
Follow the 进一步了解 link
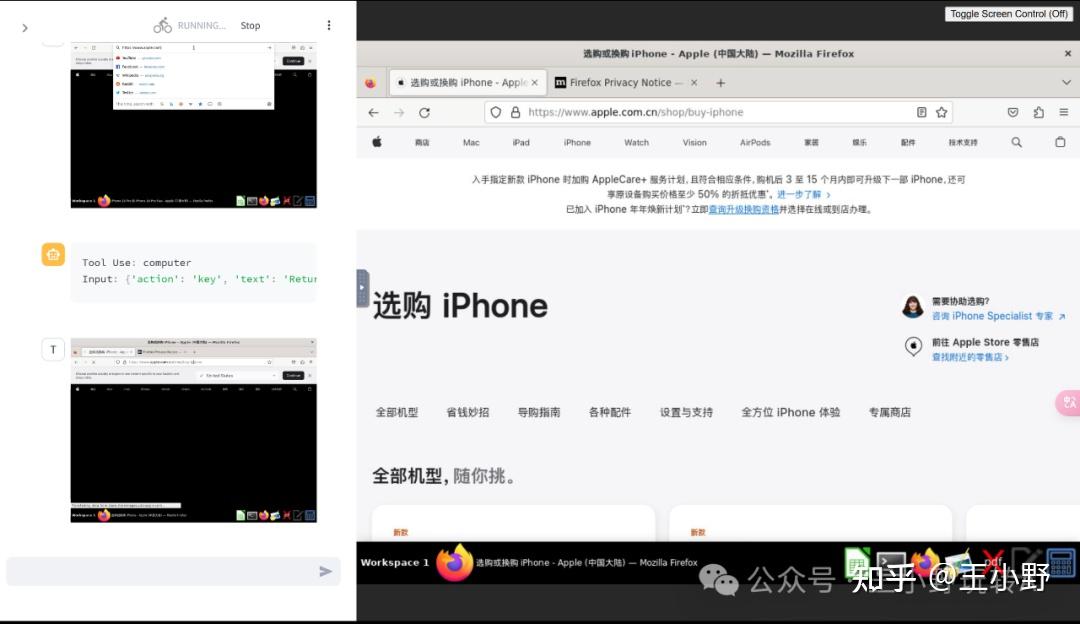803,195
